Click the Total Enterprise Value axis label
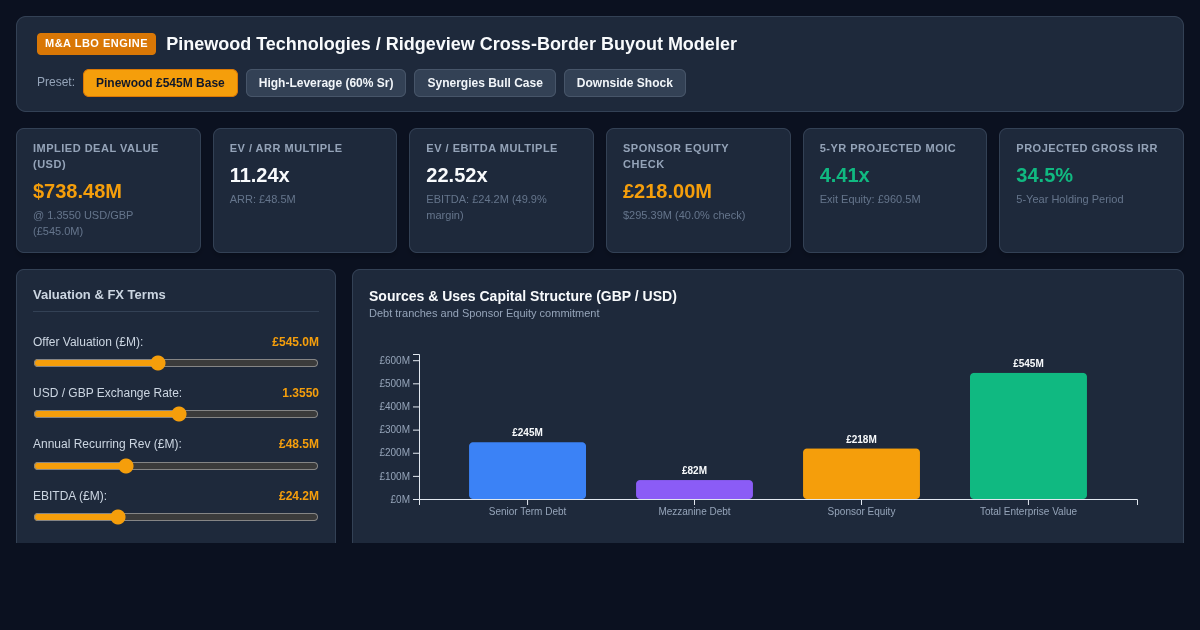1200x630 pixels. [x=1028, y=512]
